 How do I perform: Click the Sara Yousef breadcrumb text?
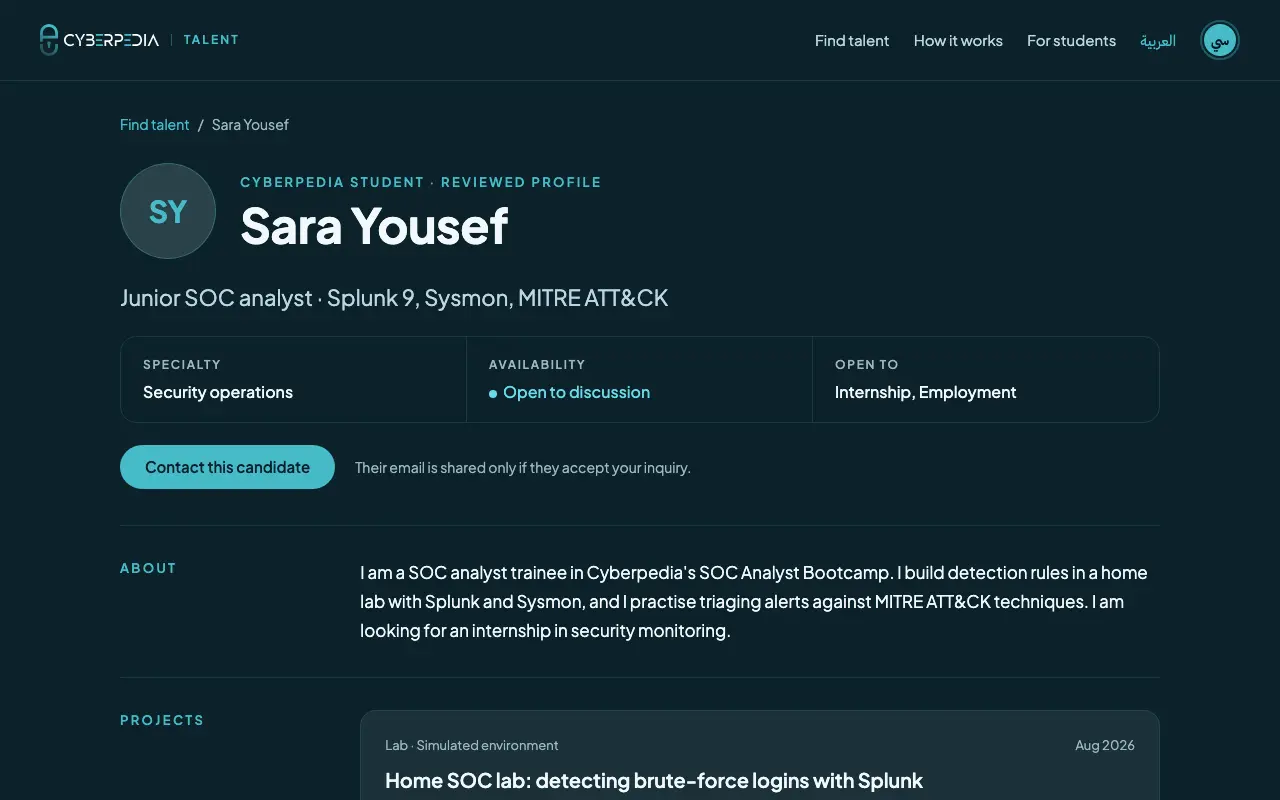click(x=250, y=125)
